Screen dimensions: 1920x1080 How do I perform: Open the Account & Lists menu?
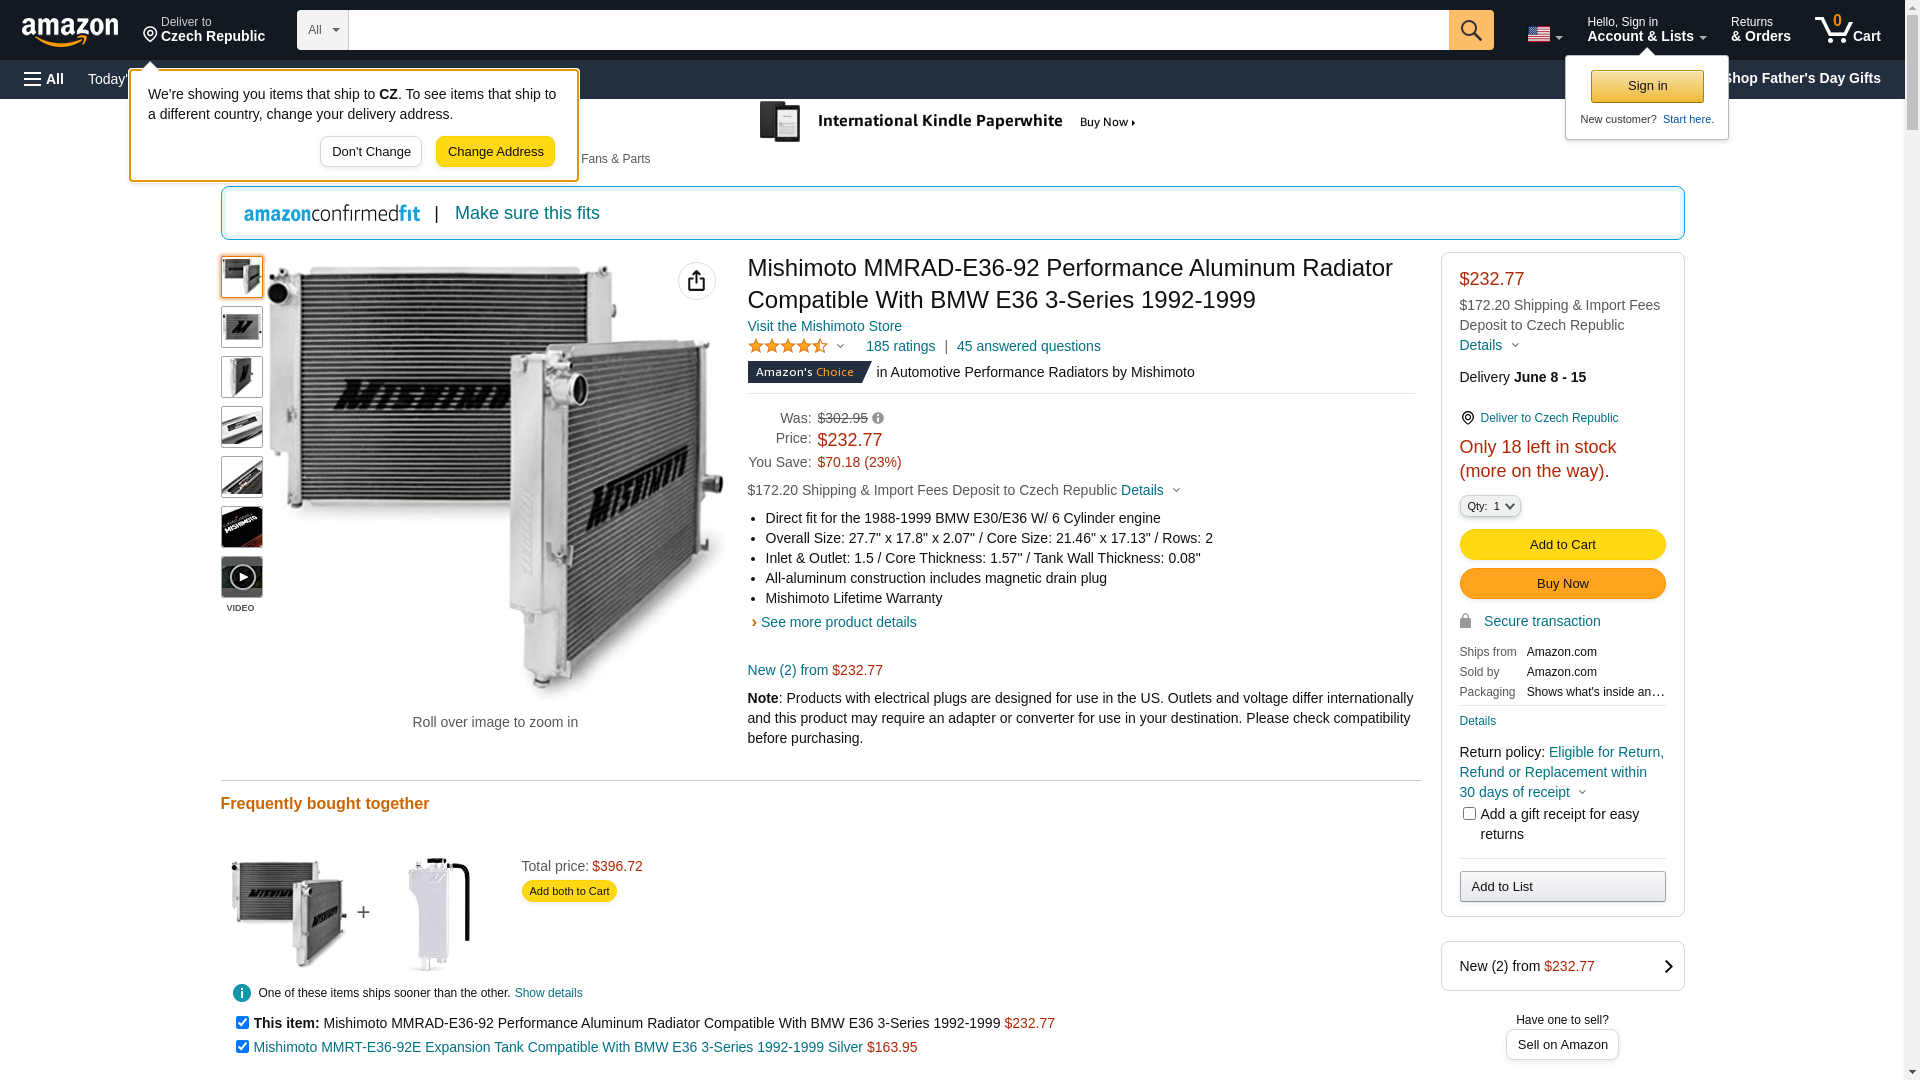(x=1646, y=30)
